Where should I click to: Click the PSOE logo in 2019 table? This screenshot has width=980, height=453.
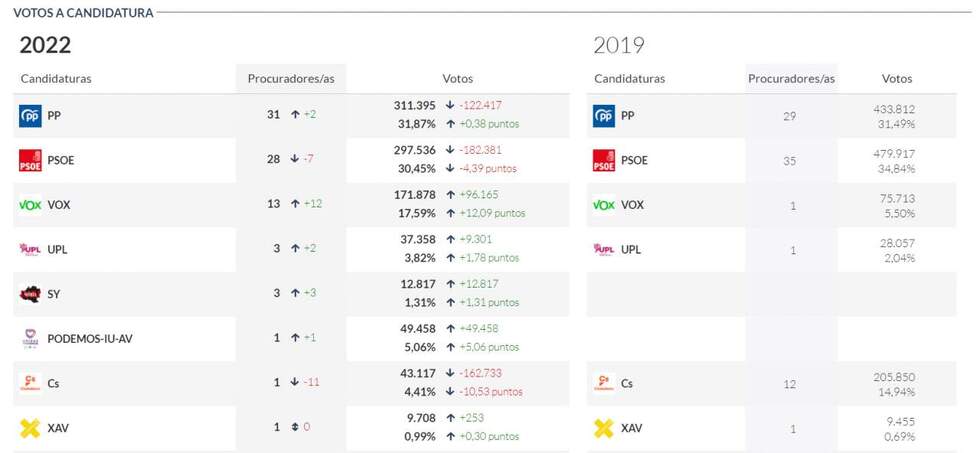604,161
